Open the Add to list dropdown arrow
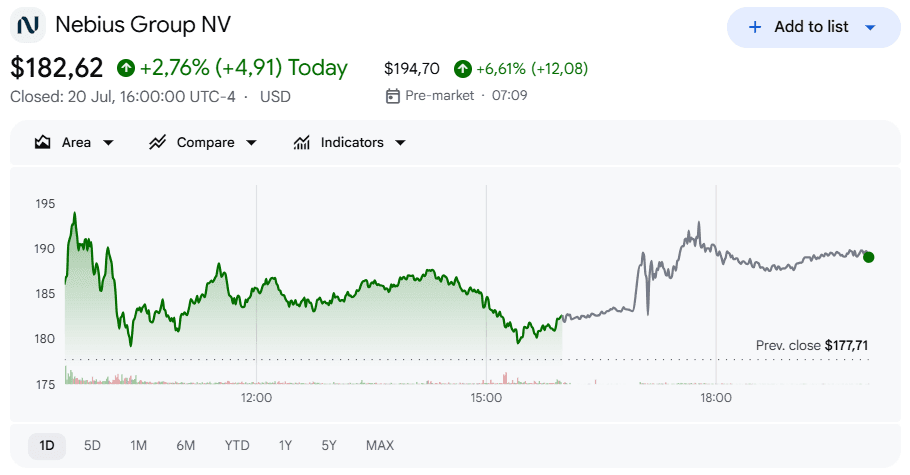This screenshot has height=475, width=910. click(870, 27)
